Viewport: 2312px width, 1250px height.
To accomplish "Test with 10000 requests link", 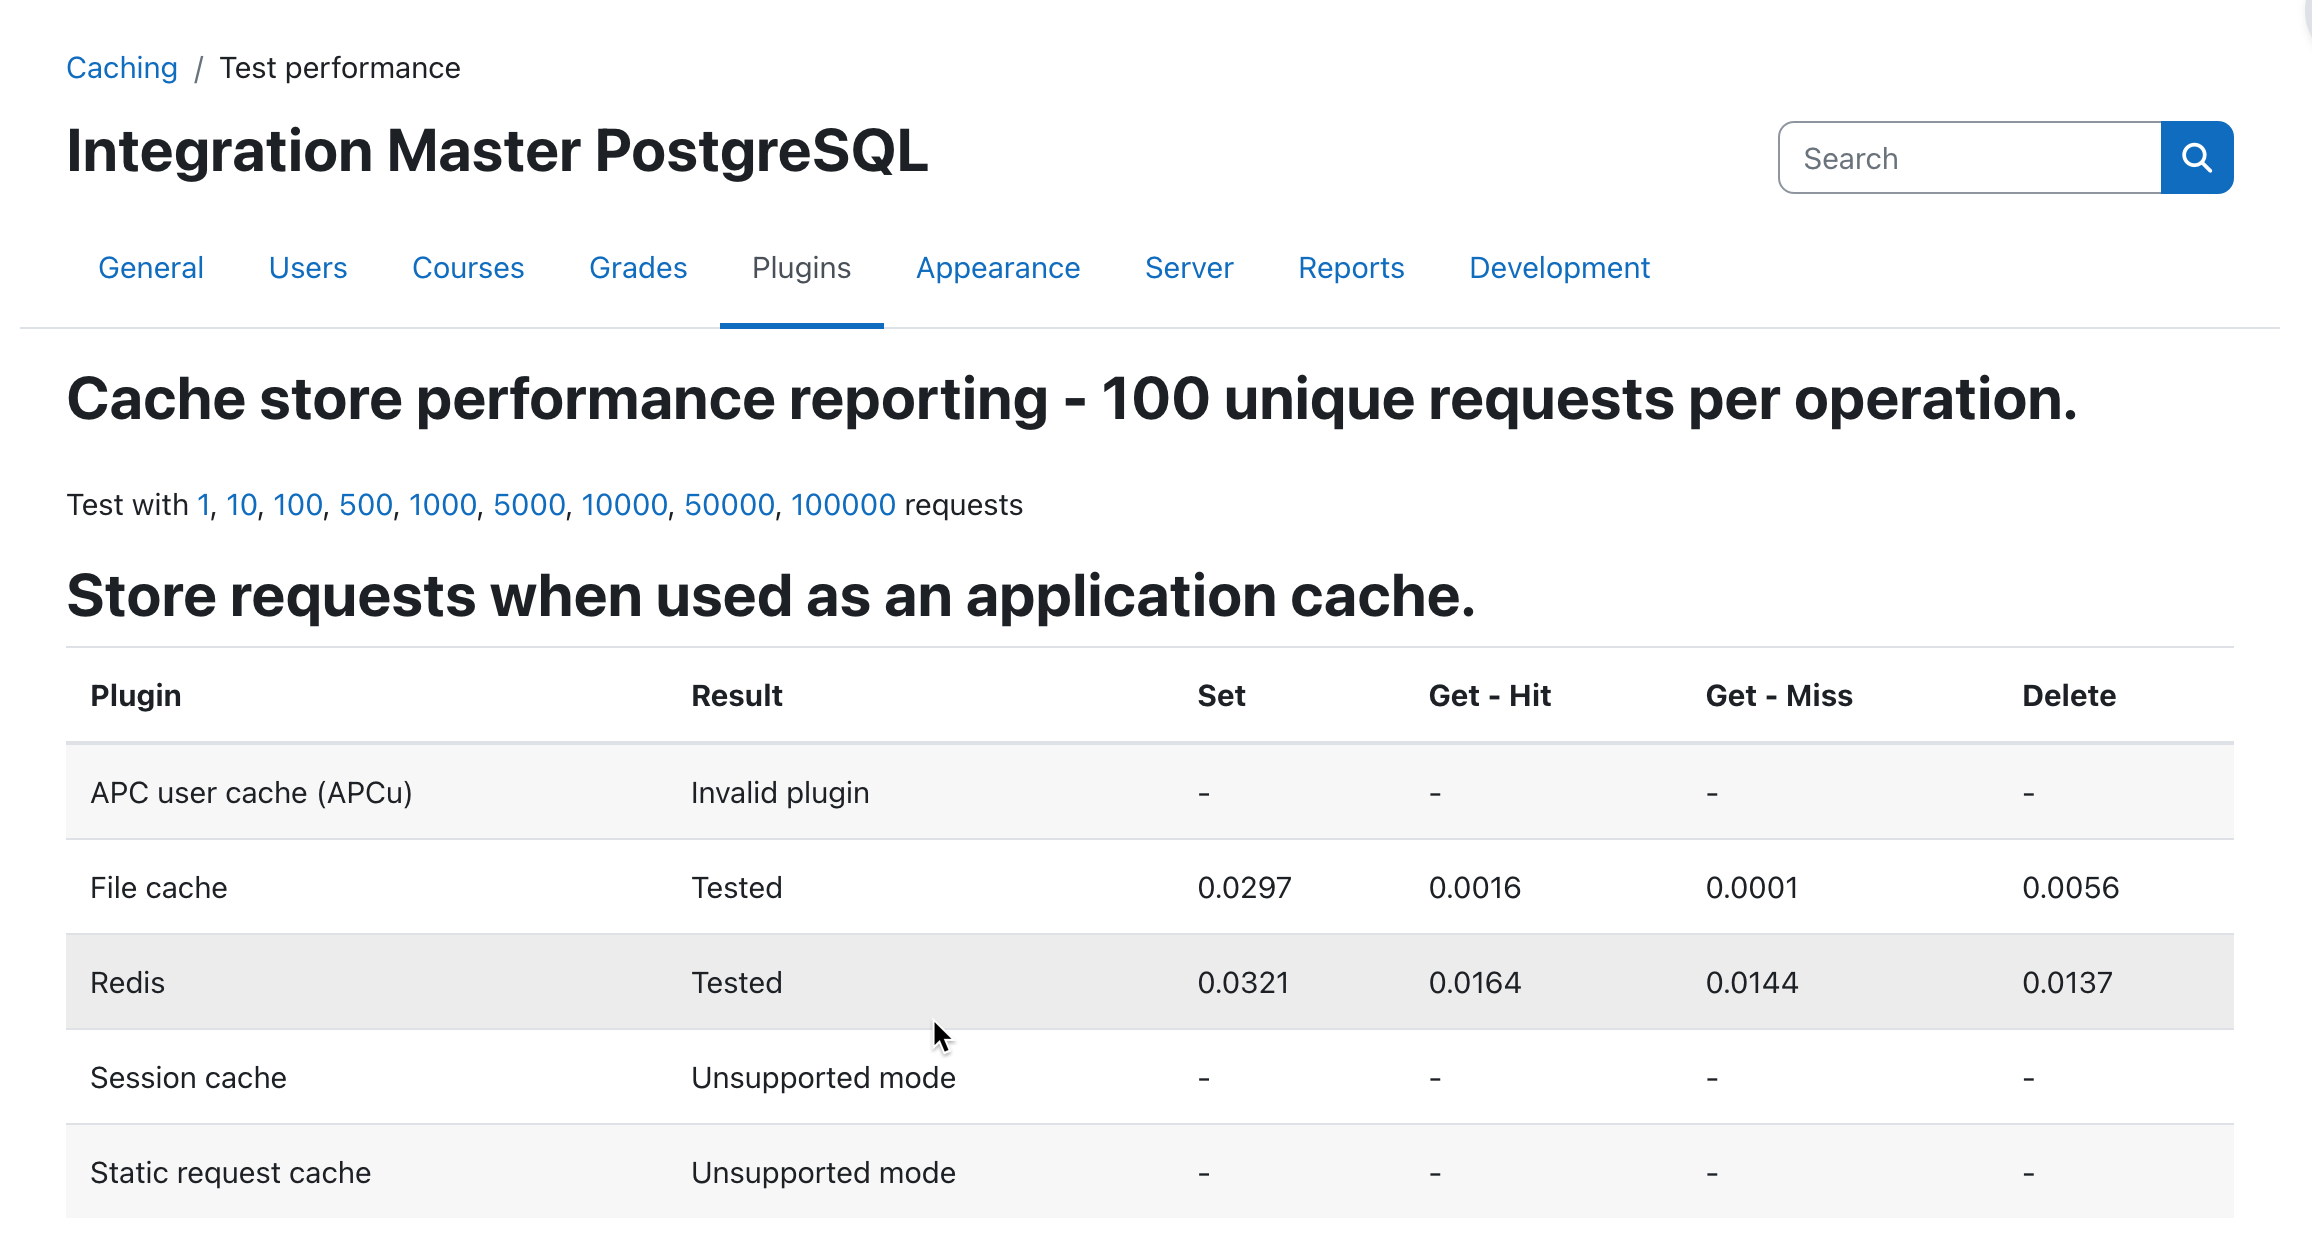I will pos(625,505).
